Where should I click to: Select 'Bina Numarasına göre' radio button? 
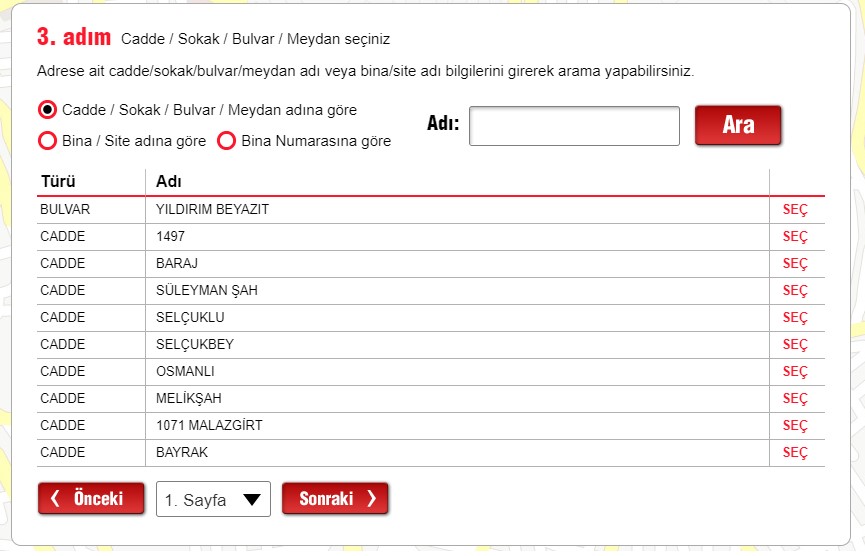click(x=226, y=141)
